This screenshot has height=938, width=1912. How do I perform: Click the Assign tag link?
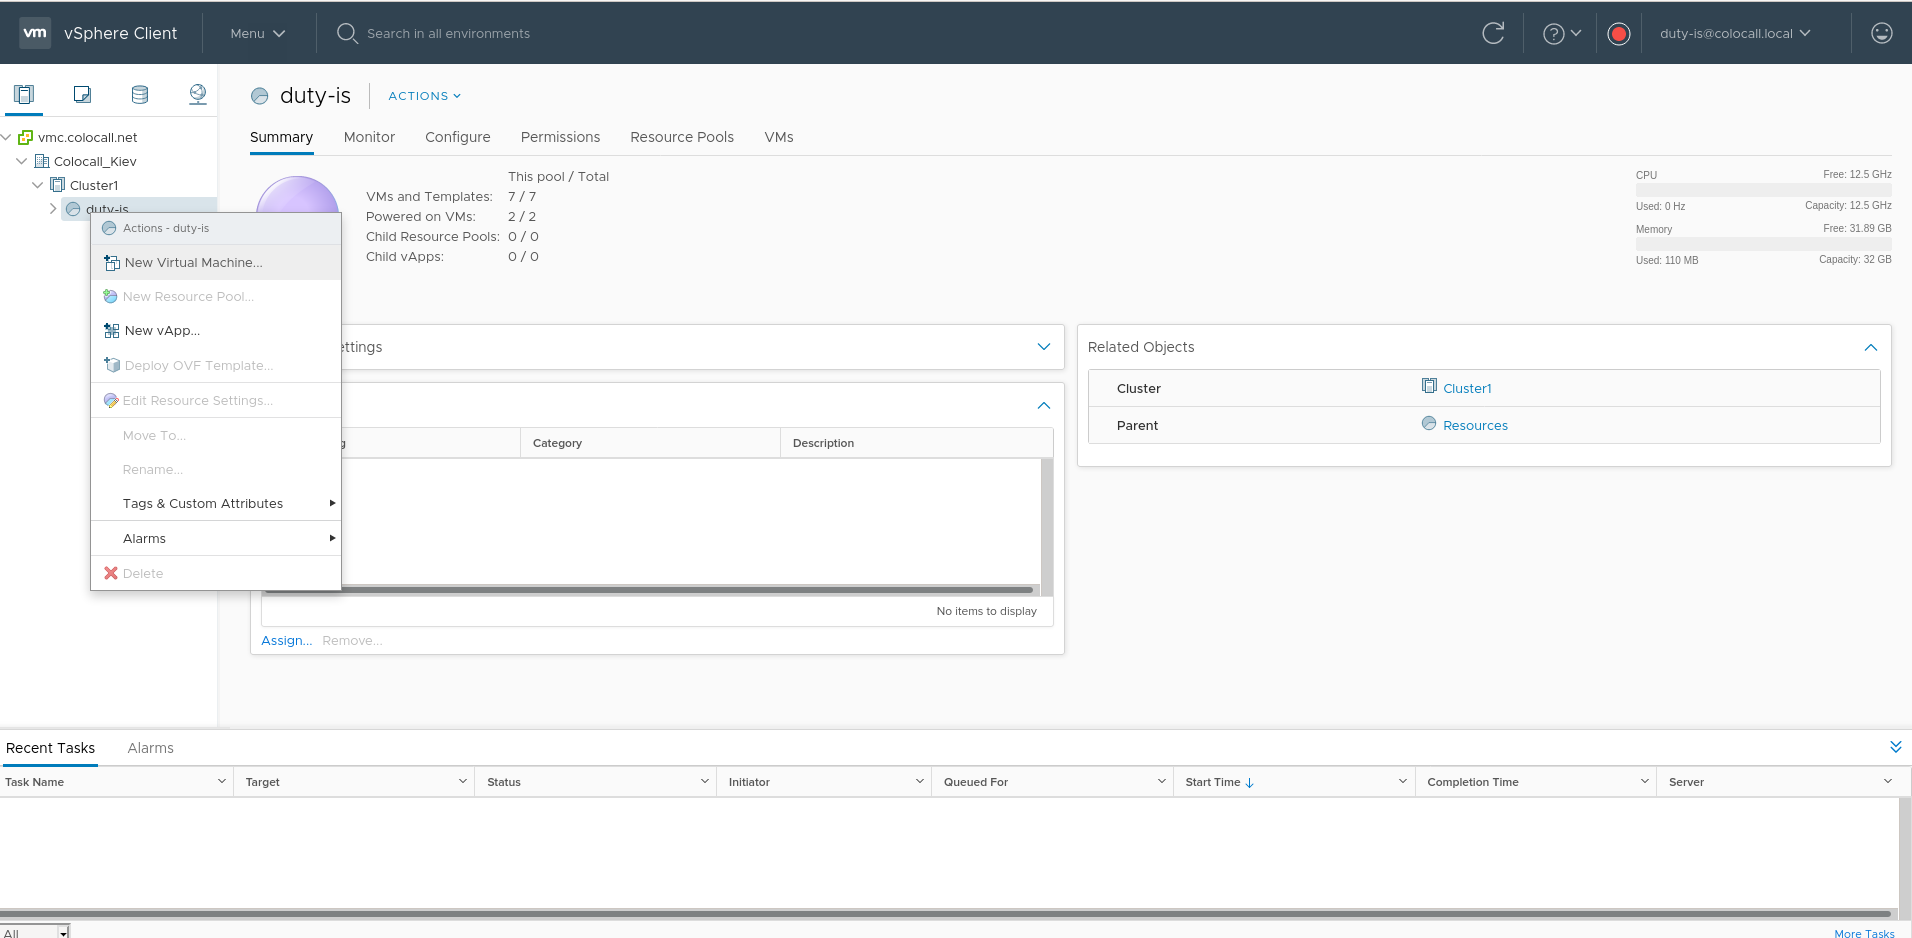[x=286, y=641]
